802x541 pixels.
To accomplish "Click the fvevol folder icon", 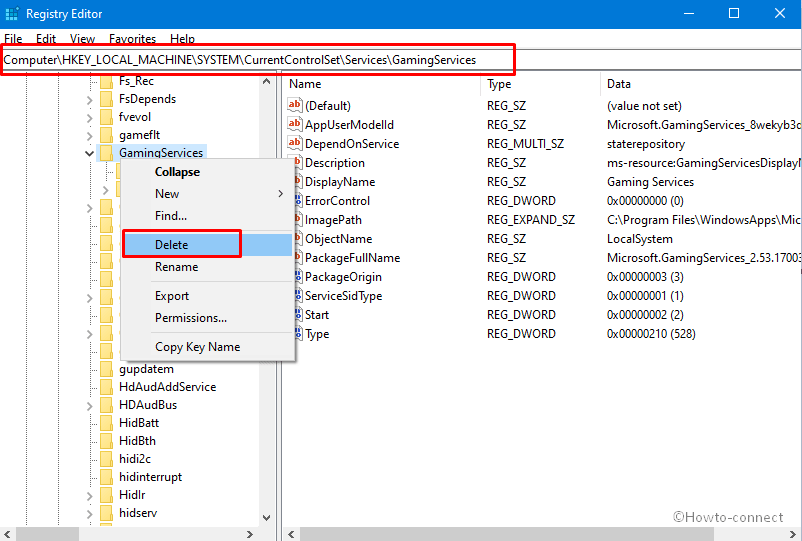I will coord(106,117).
